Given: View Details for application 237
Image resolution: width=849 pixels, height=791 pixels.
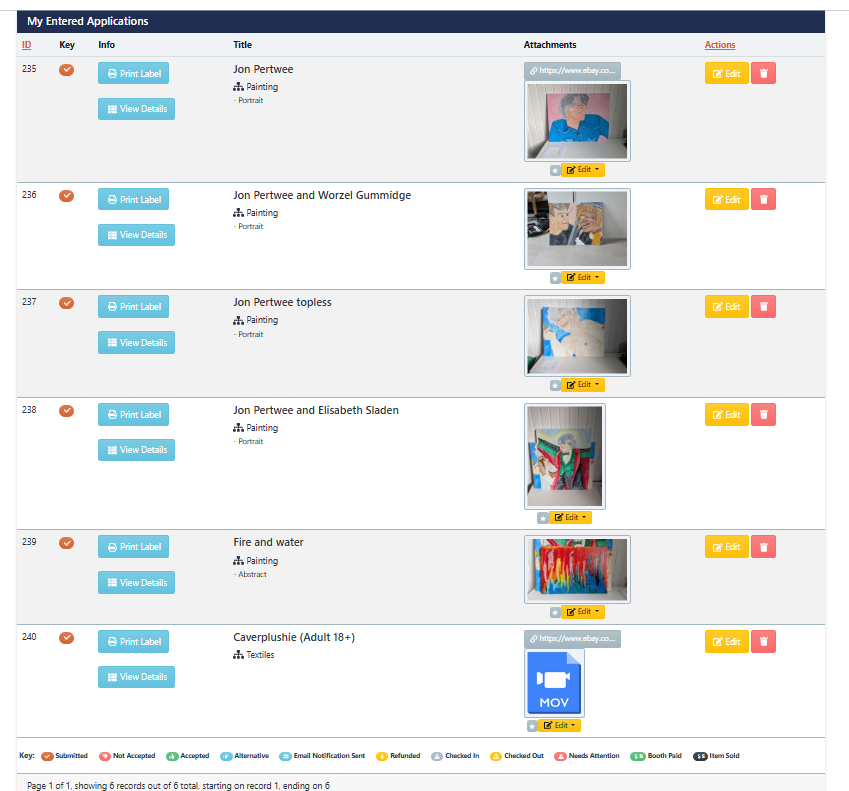Looking at the screenshot, I should tap(136, 343).
